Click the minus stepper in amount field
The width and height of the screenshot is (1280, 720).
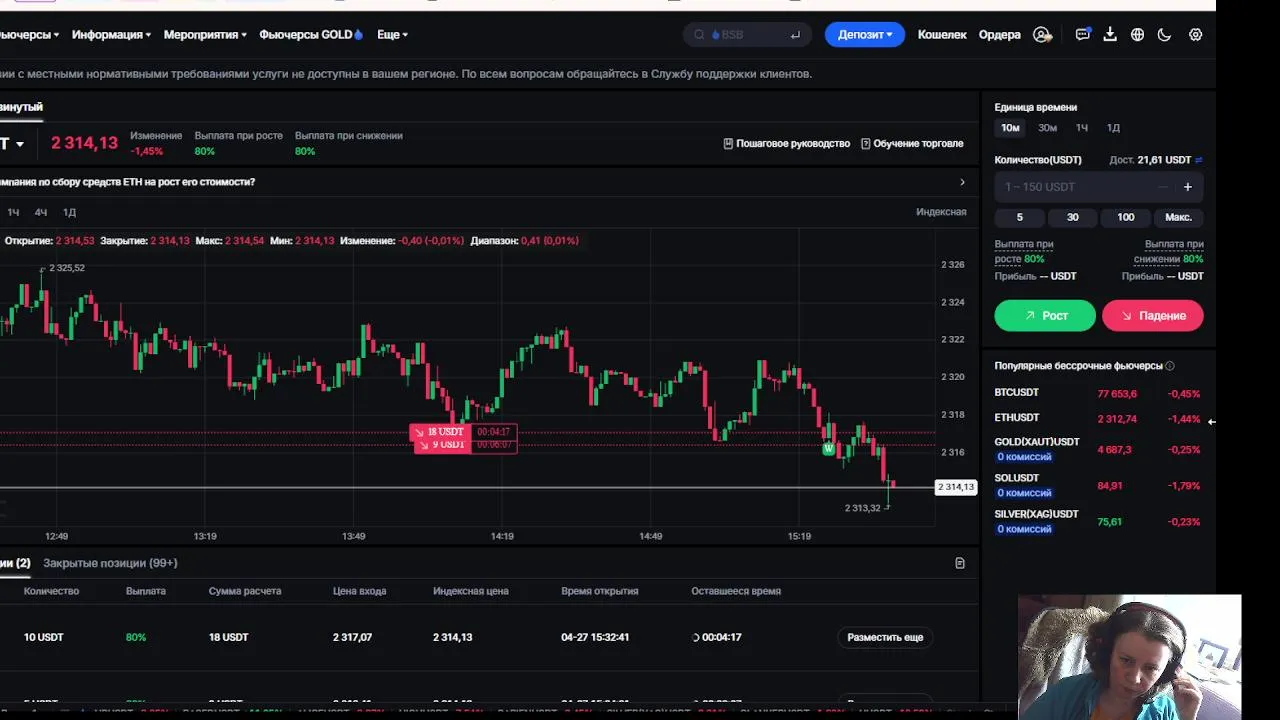pos(1163,187)
